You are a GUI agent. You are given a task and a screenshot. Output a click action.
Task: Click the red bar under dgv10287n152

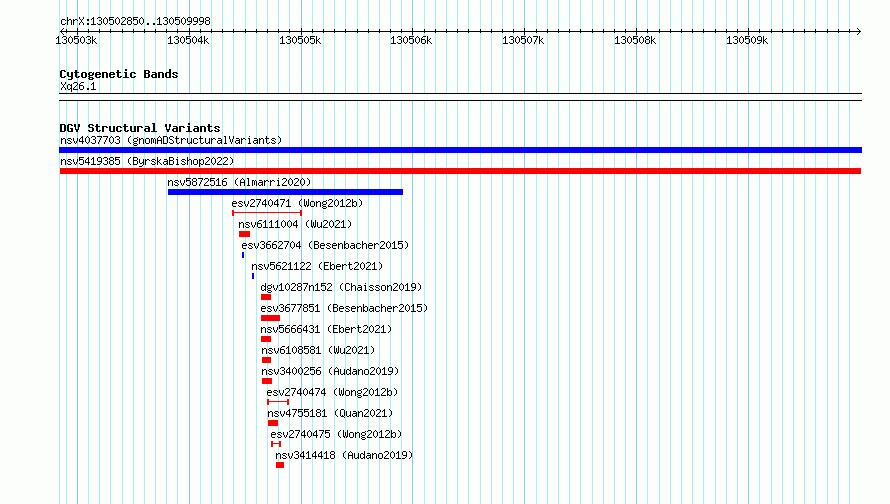pos(266,297)
